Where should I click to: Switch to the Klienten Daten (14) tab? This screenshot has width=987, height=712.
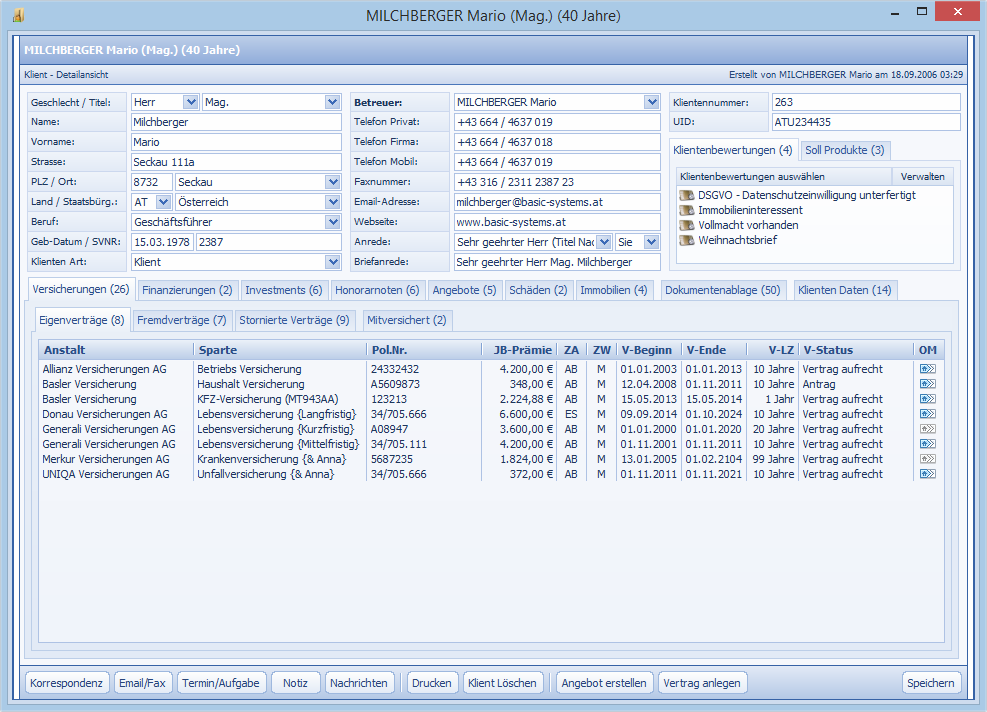845,290
